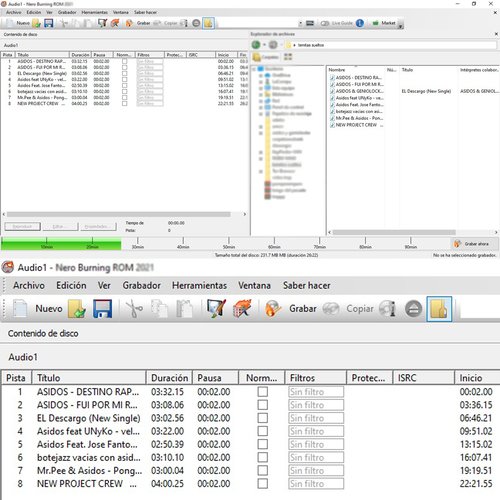Viewport: 500px width, 500px height.
Task: Open the toolbar overflow arrow after Market
Action: (x=401, y=25)
